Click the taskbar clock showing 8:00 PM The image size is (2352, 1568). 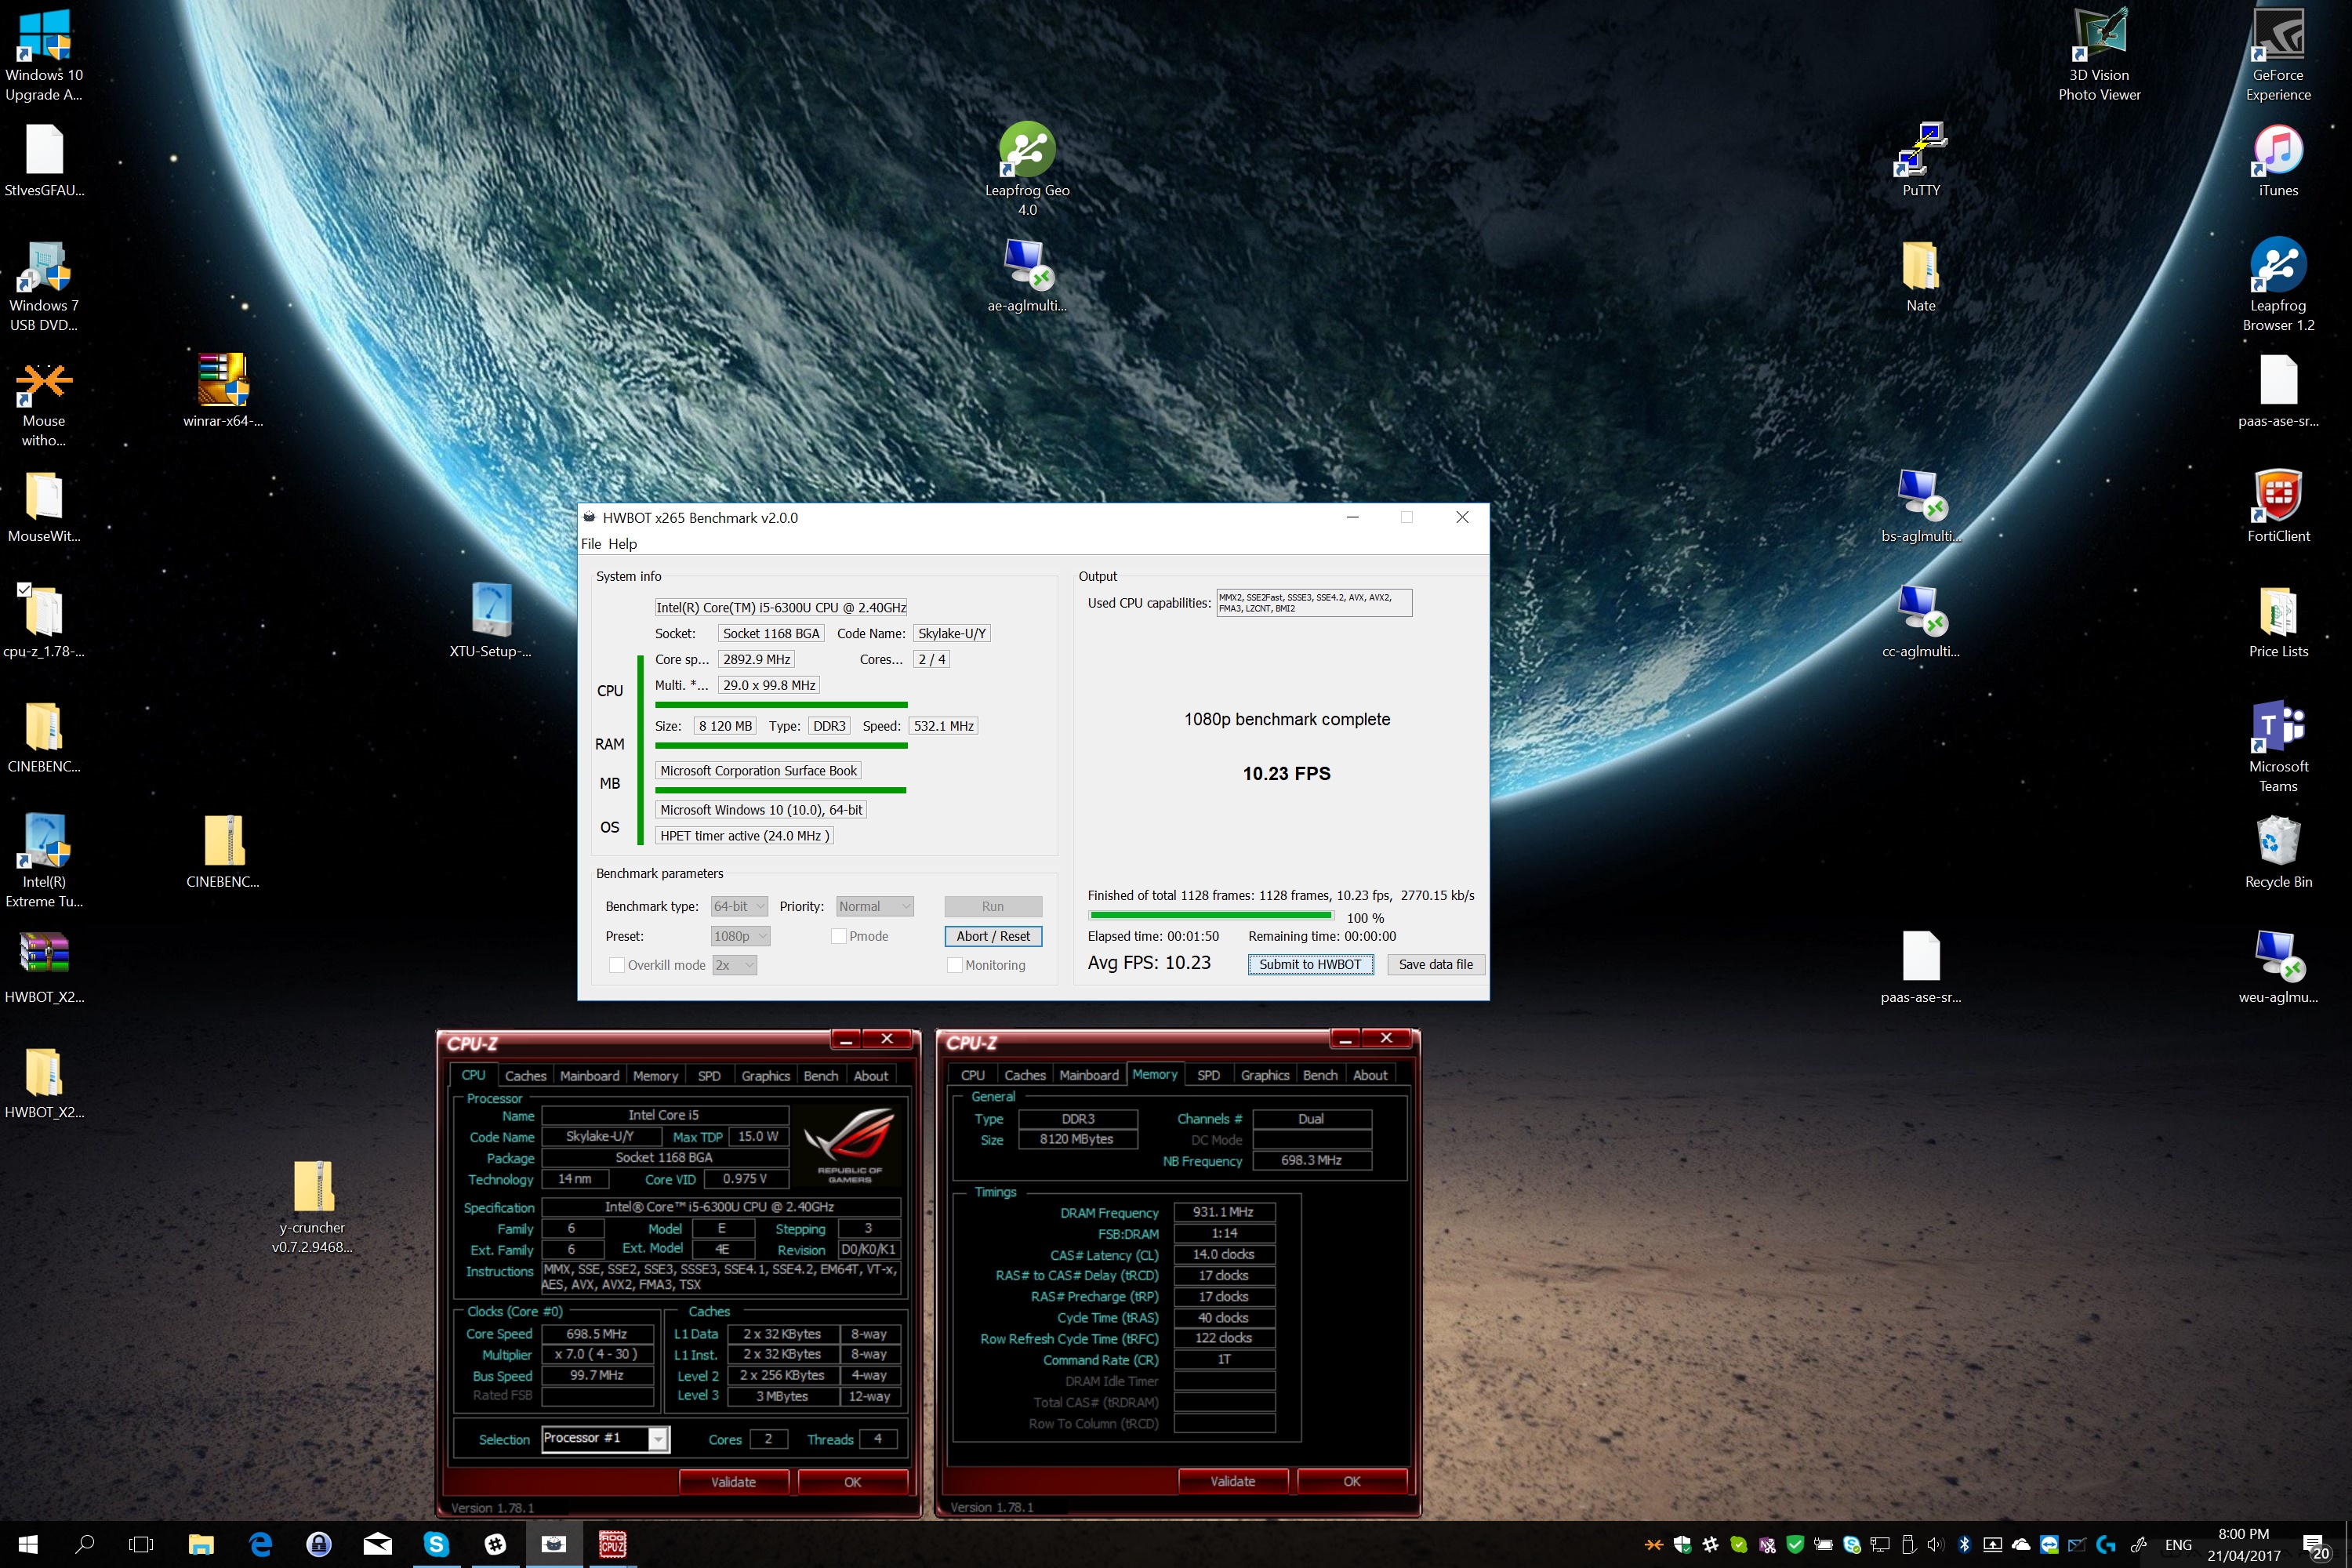click(2244, 1544)
